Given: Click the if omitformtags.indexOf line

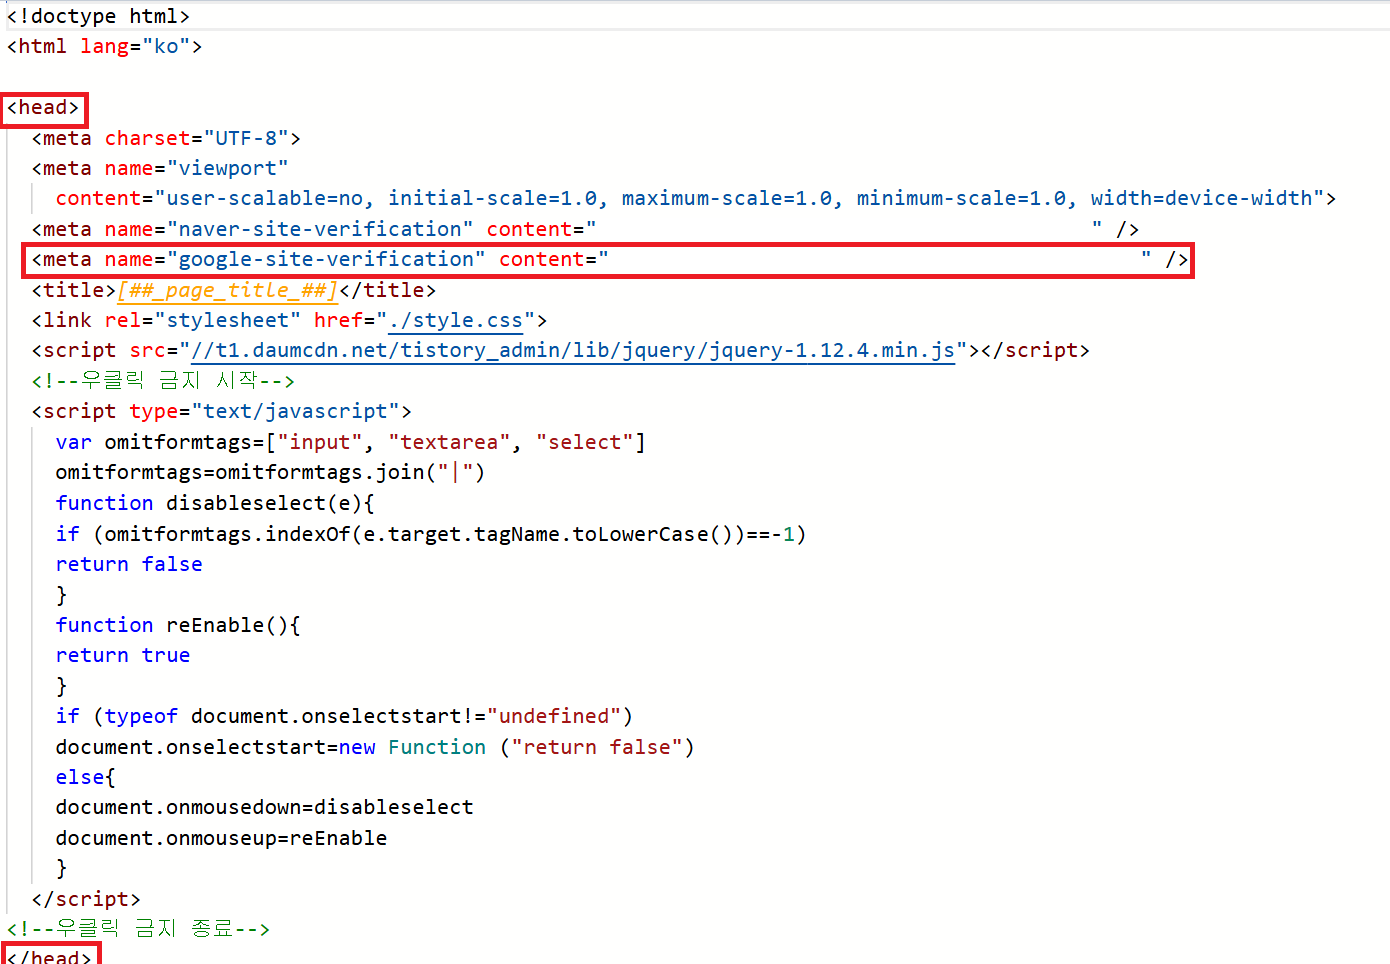Looking at the screenshot, I should click(x=431, y=535).
